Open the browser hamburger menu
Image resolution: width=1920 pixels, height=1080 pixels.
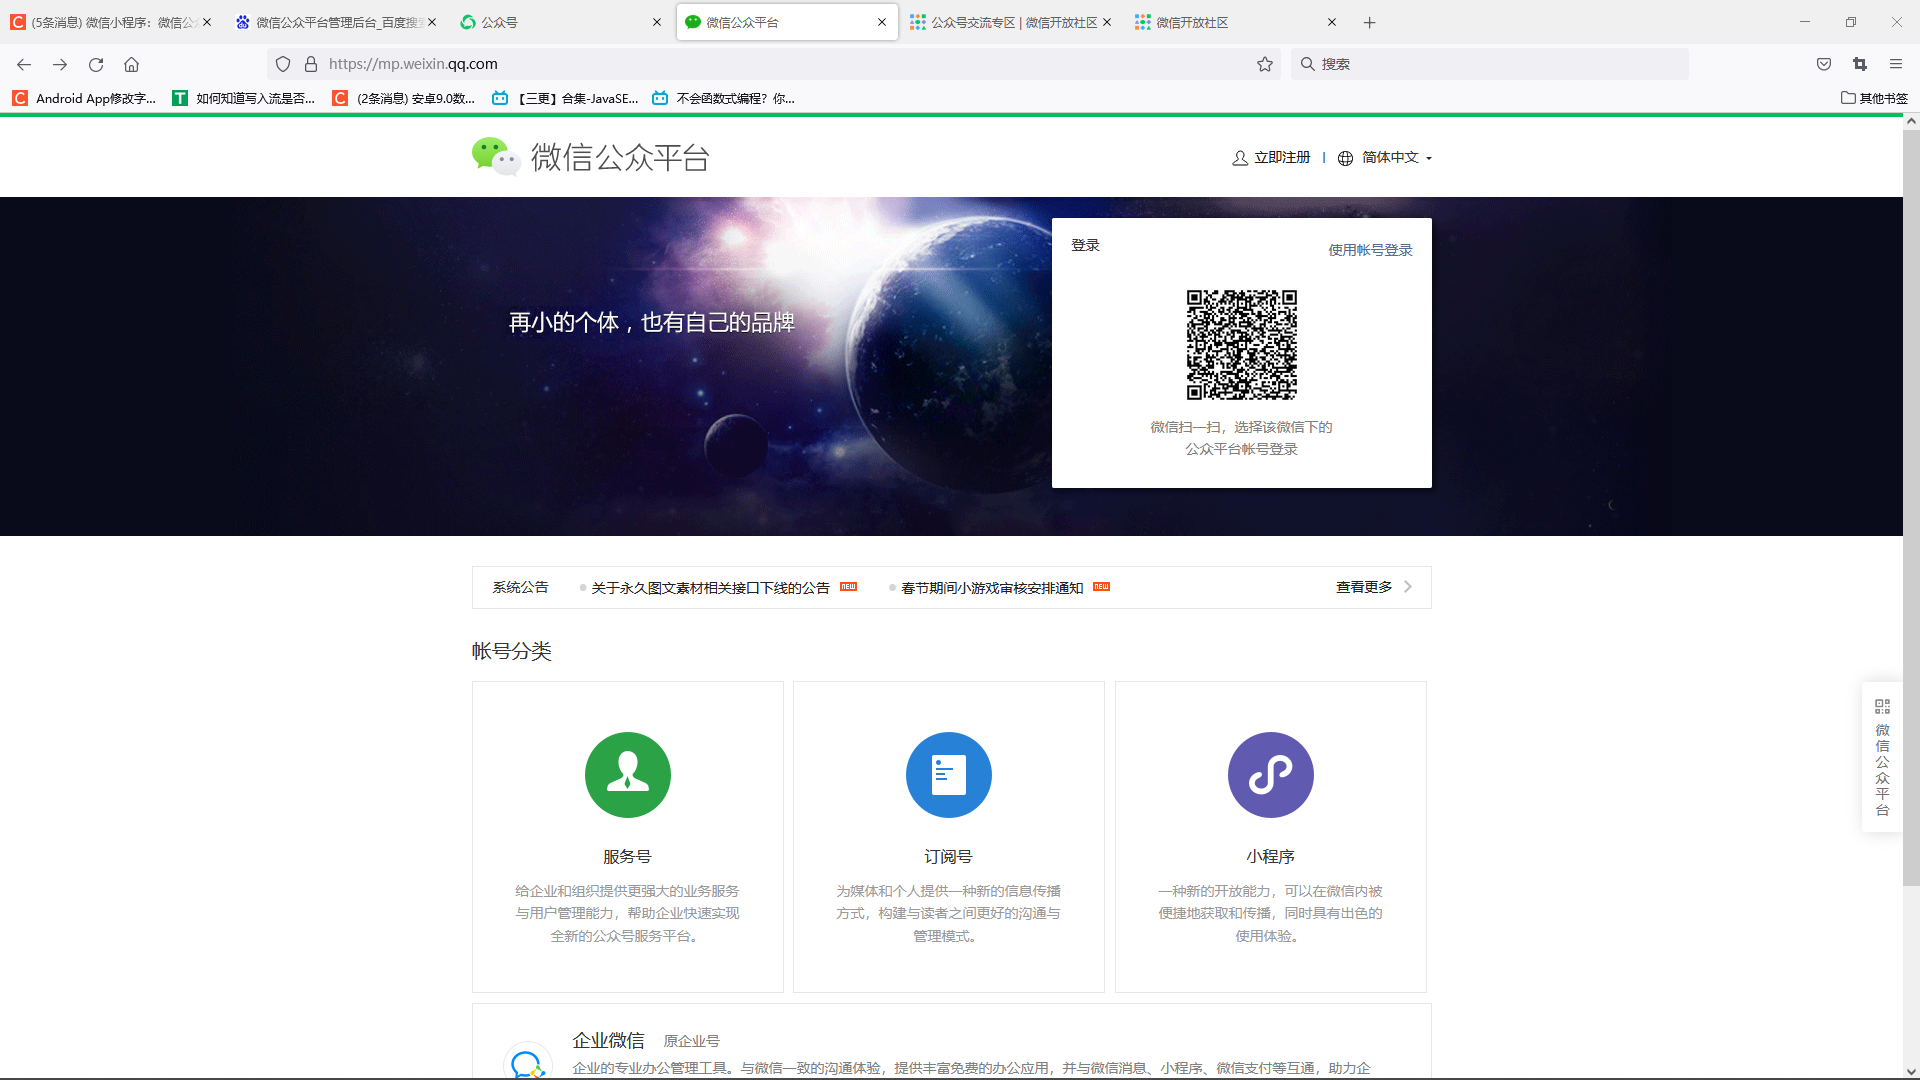coord(1895,64)
